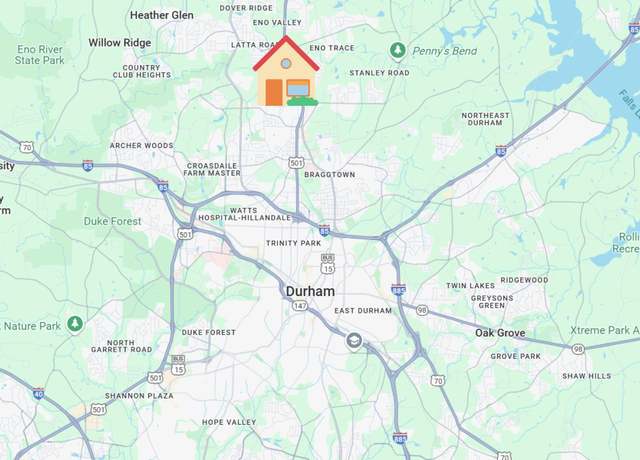Image resolution: width=640 pixels, height=460 pixels.
Task: Click US 501 shield near Braggtown
Action: (296, 163)
